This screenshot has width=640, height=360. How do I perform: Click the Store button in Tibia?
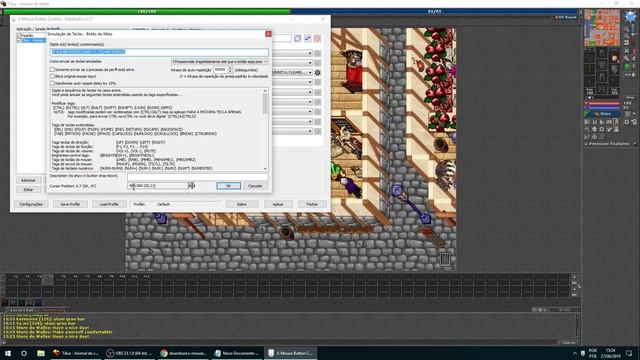(x=603, y=114)
